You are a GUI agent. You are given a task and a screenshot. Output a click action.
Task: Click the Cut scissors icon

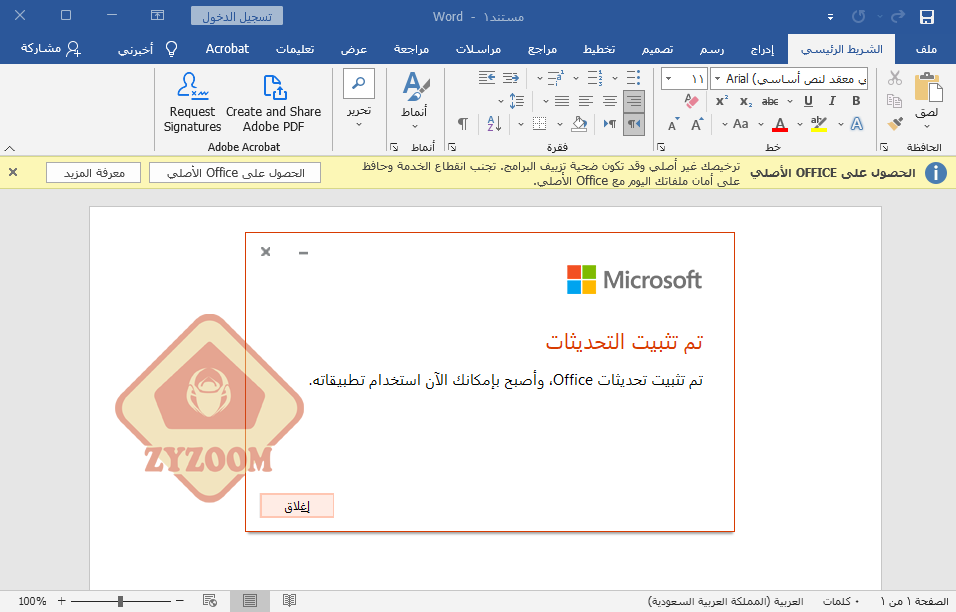pos(894,78)
